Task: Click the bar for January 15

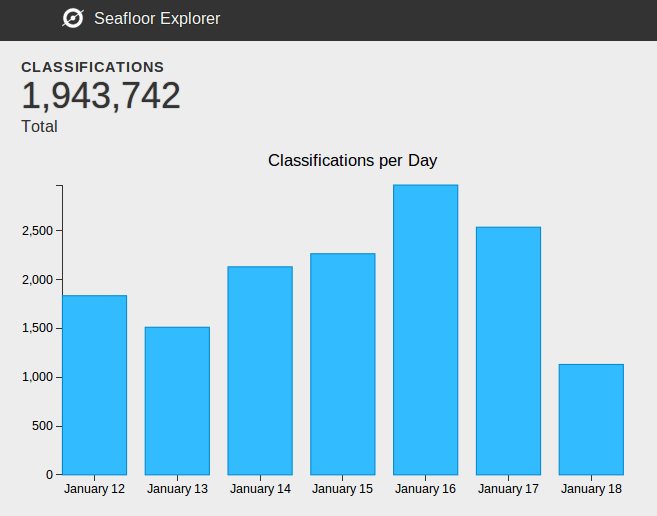Action: [343, 364]
